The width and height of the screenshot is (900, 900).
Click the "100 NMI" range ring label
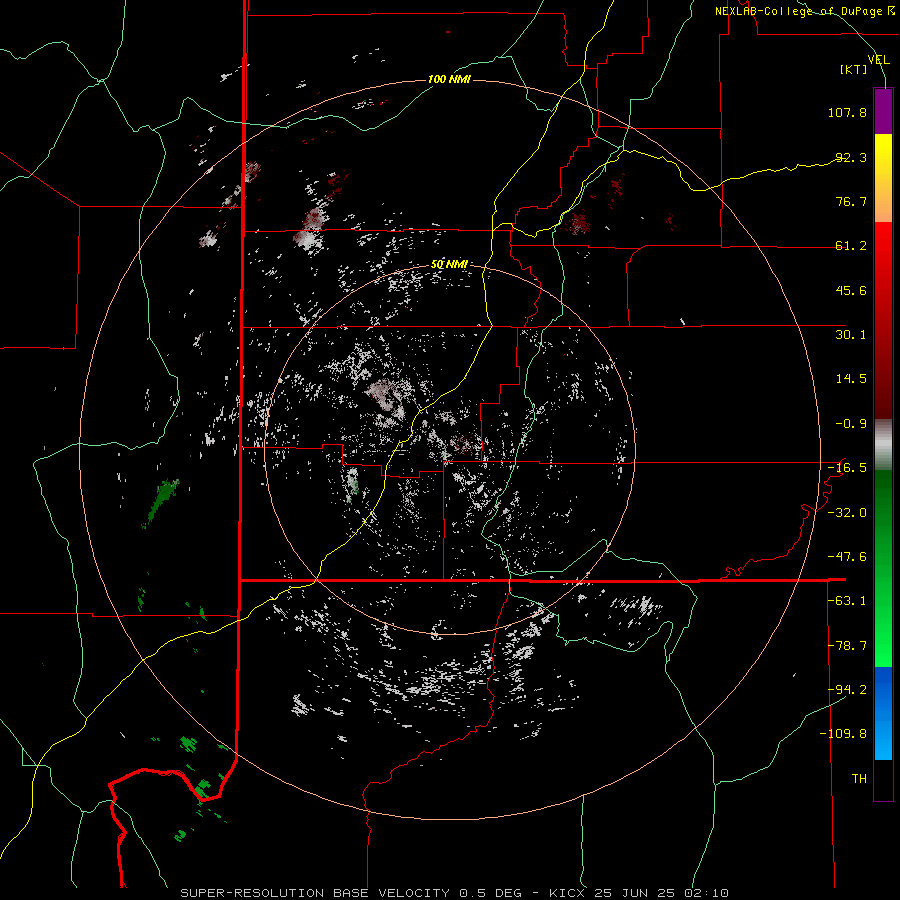click(449, 79)
